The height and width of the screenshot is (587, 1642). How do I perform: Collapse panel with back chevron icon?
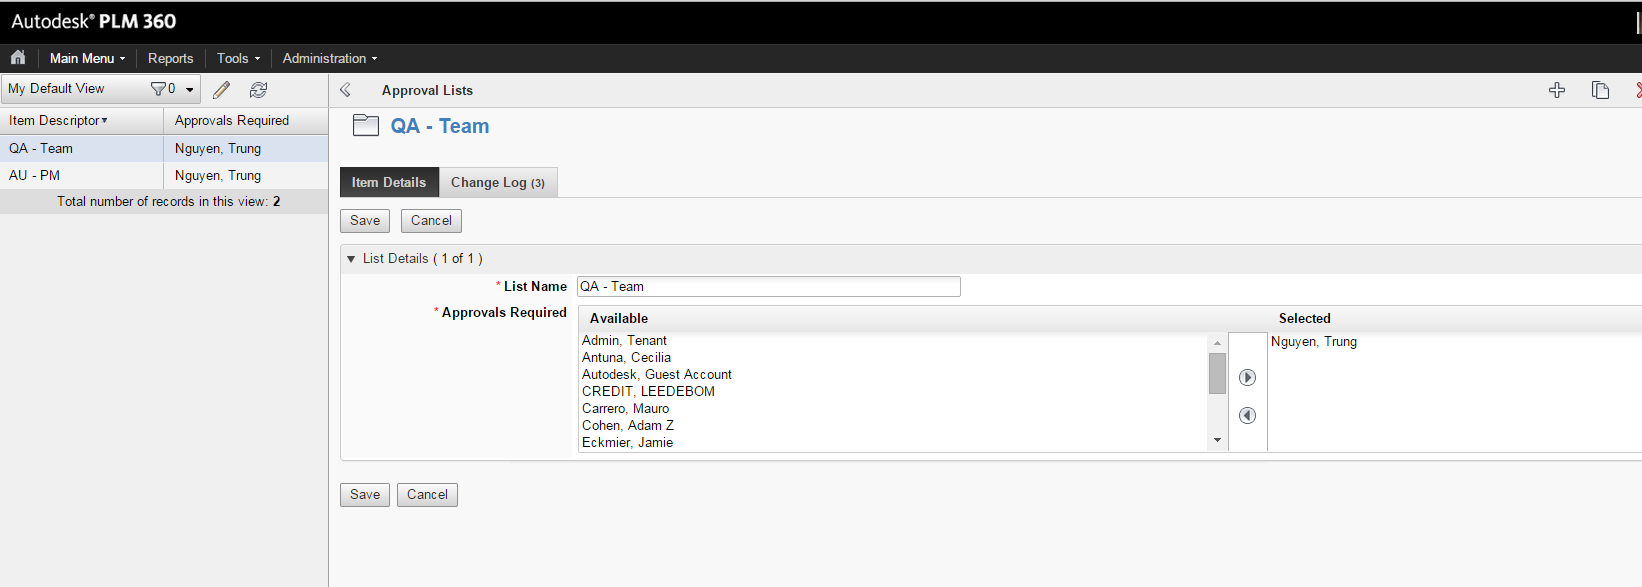pyautogui.click(x=345, y=90)
